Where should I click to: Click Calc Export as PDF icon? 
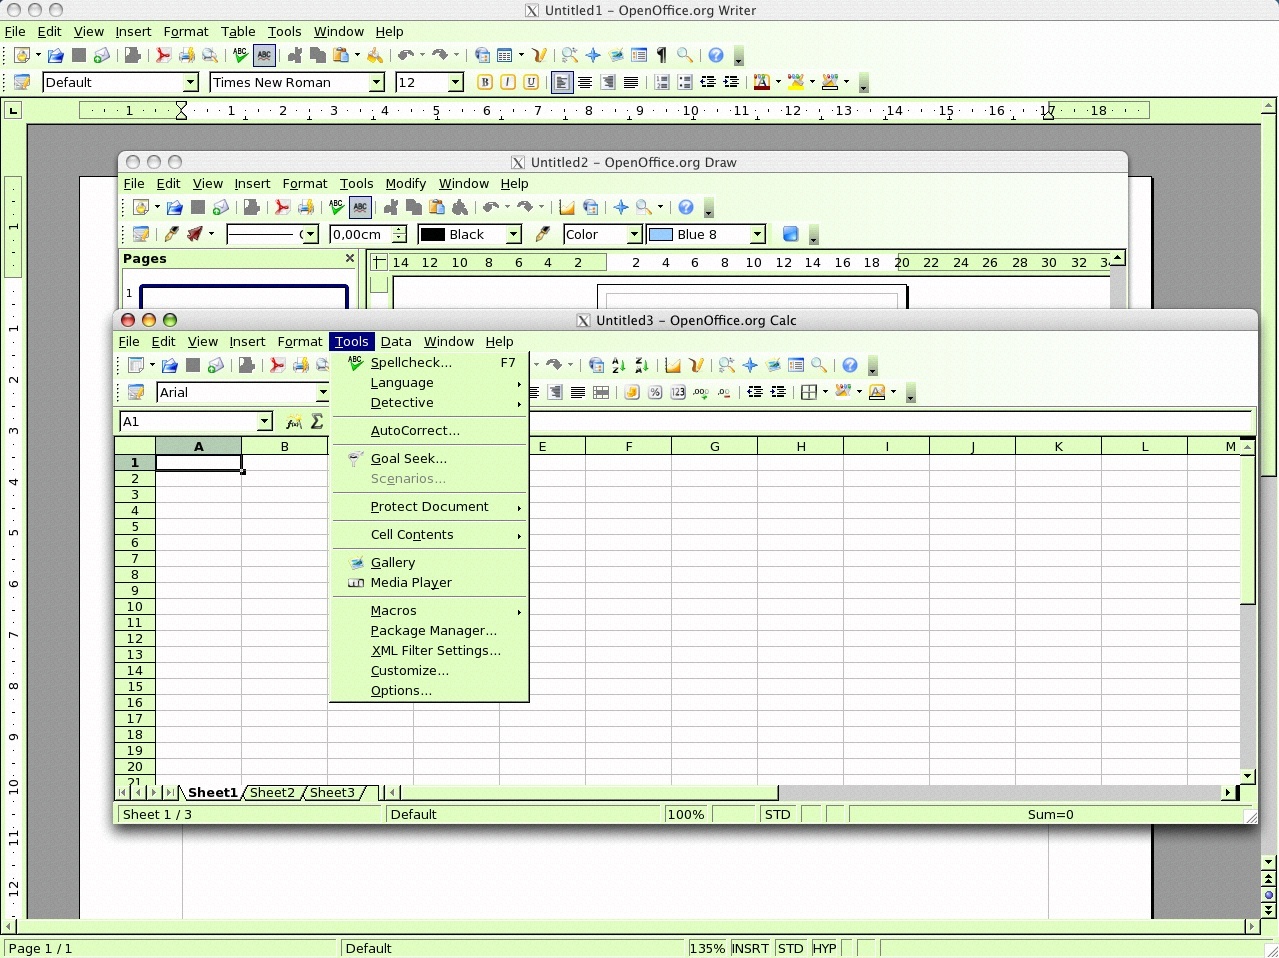click(277, 366)
